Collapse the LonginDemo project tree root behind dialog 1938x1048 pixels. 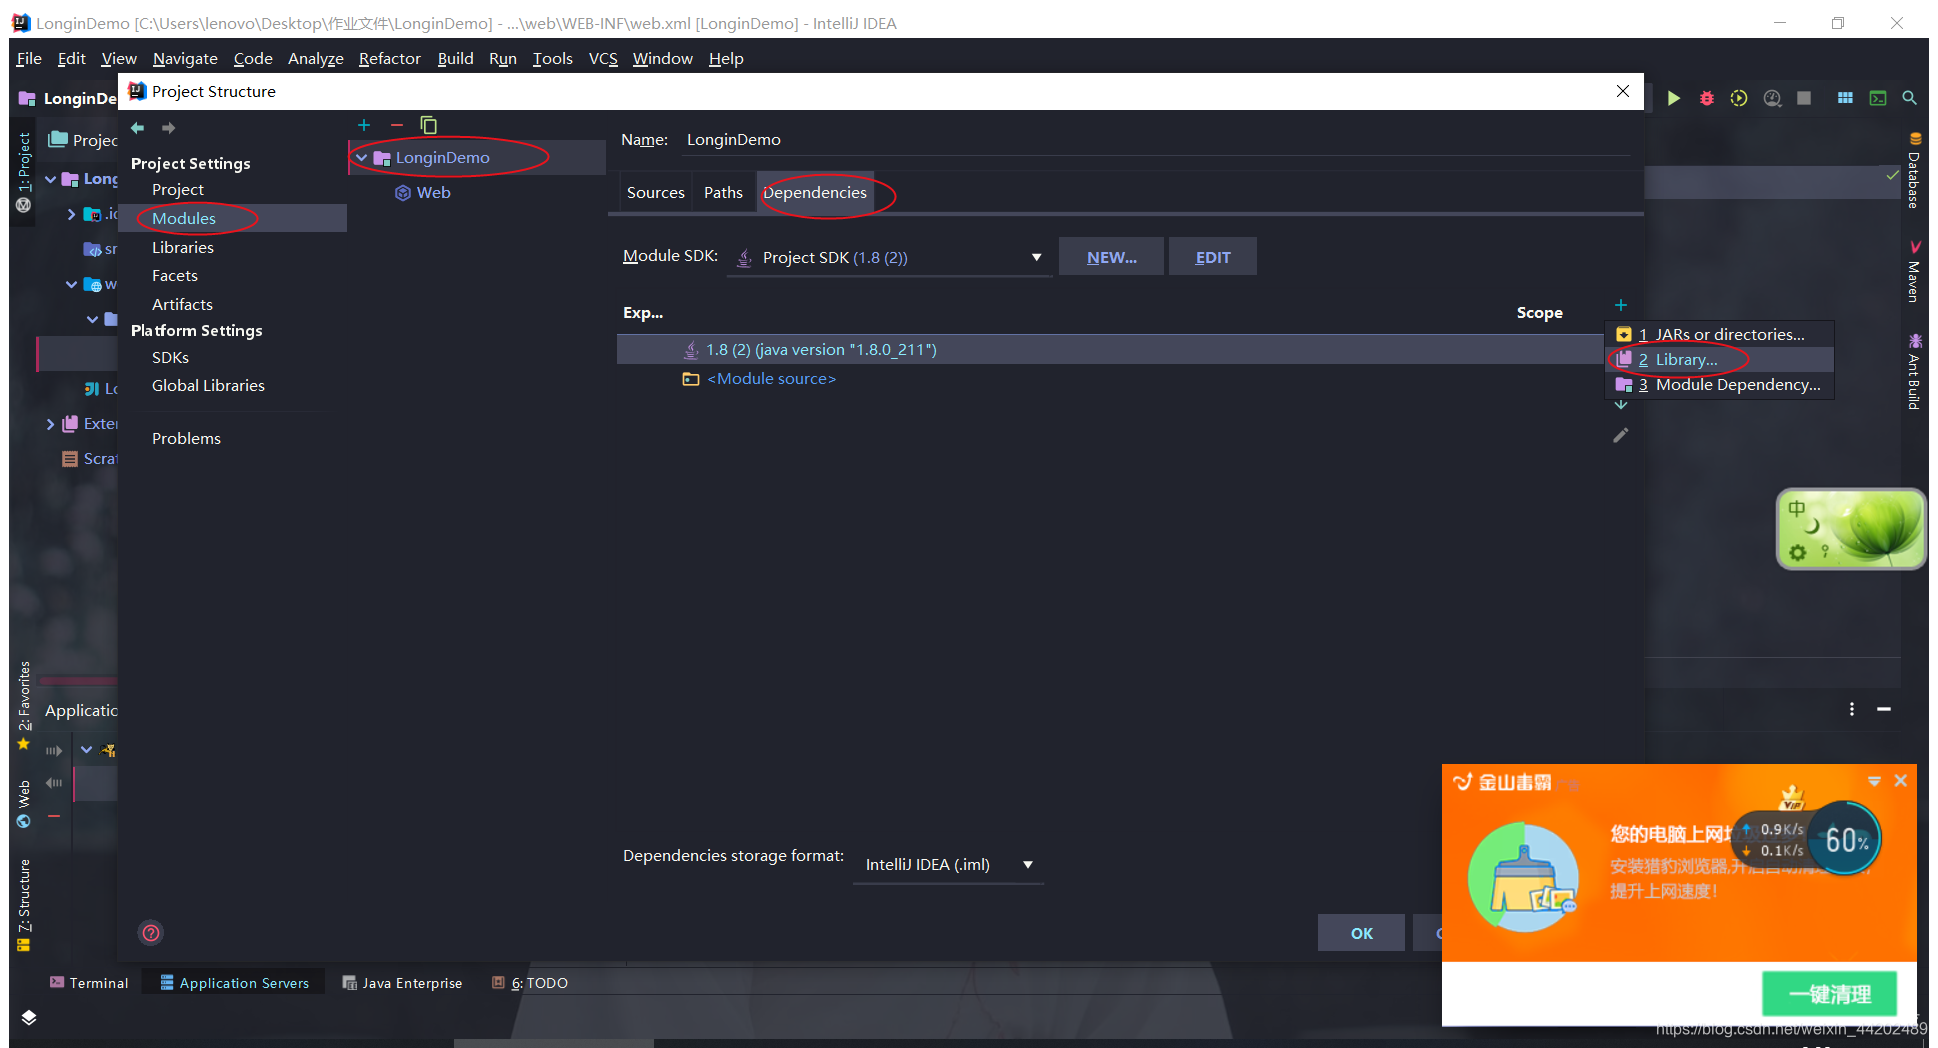(x=51, y=179)
